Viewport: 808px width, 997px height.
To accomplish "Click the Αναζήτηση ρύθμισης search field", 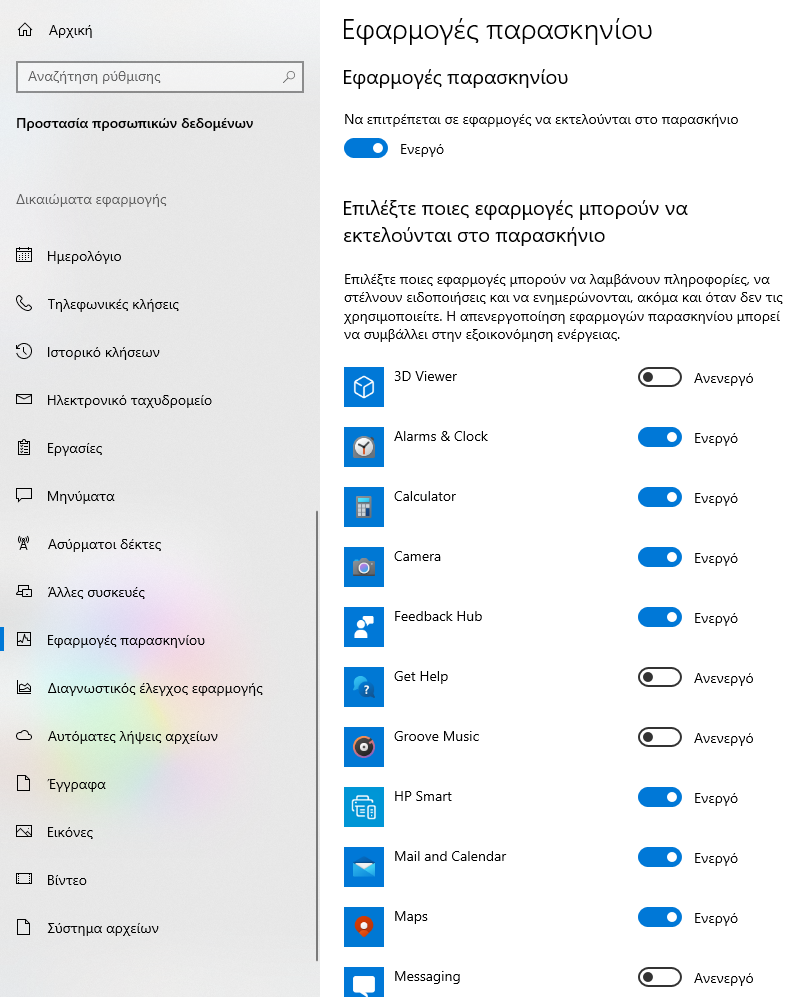I will [x=160, y=77].
